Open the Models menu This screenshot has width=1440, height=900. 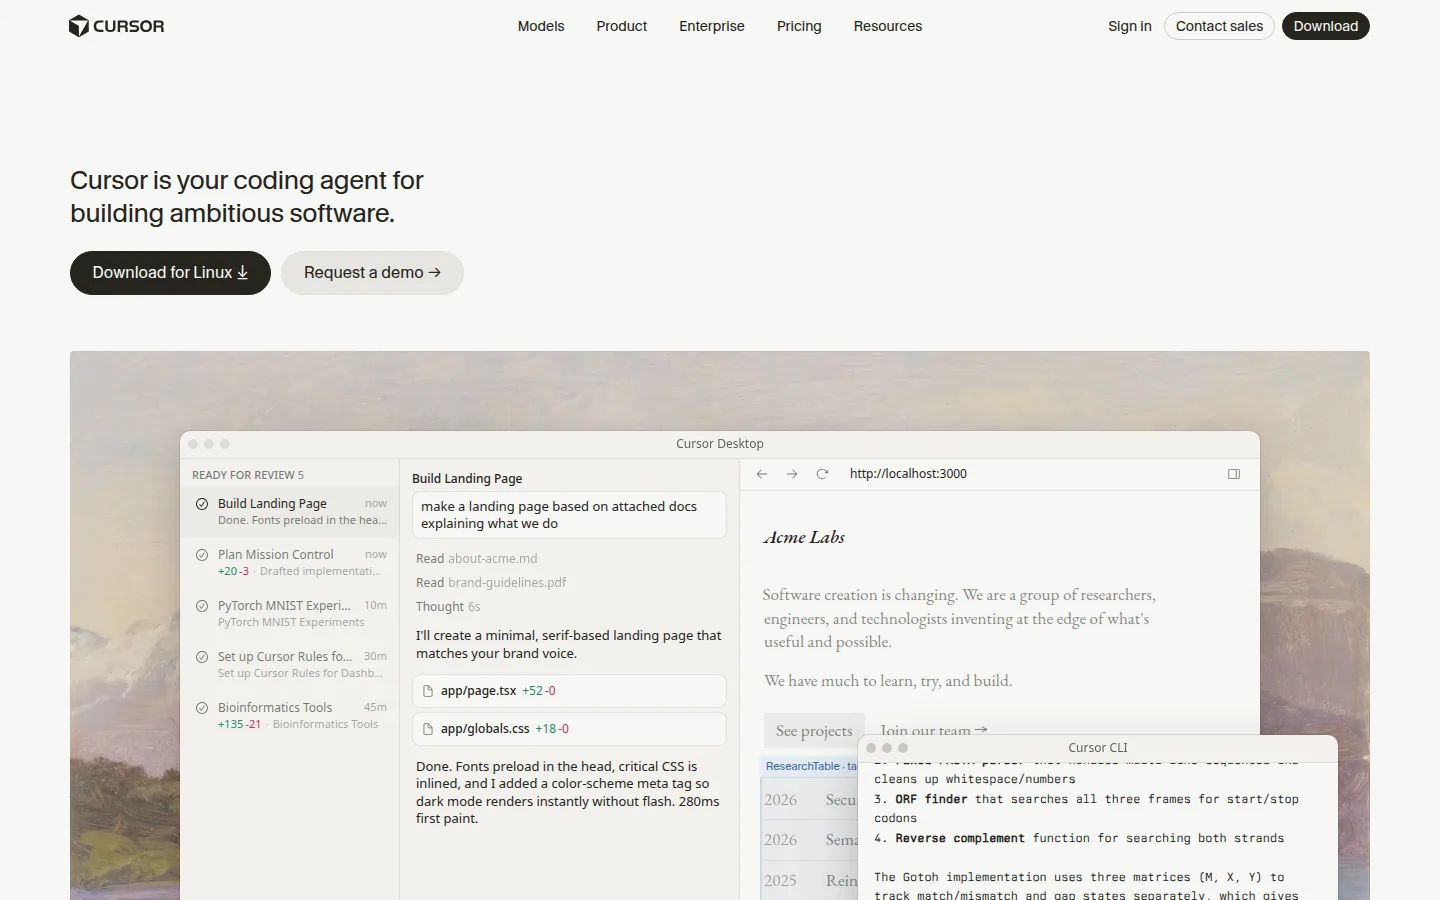pyautogui.click(x=541, y=26)
